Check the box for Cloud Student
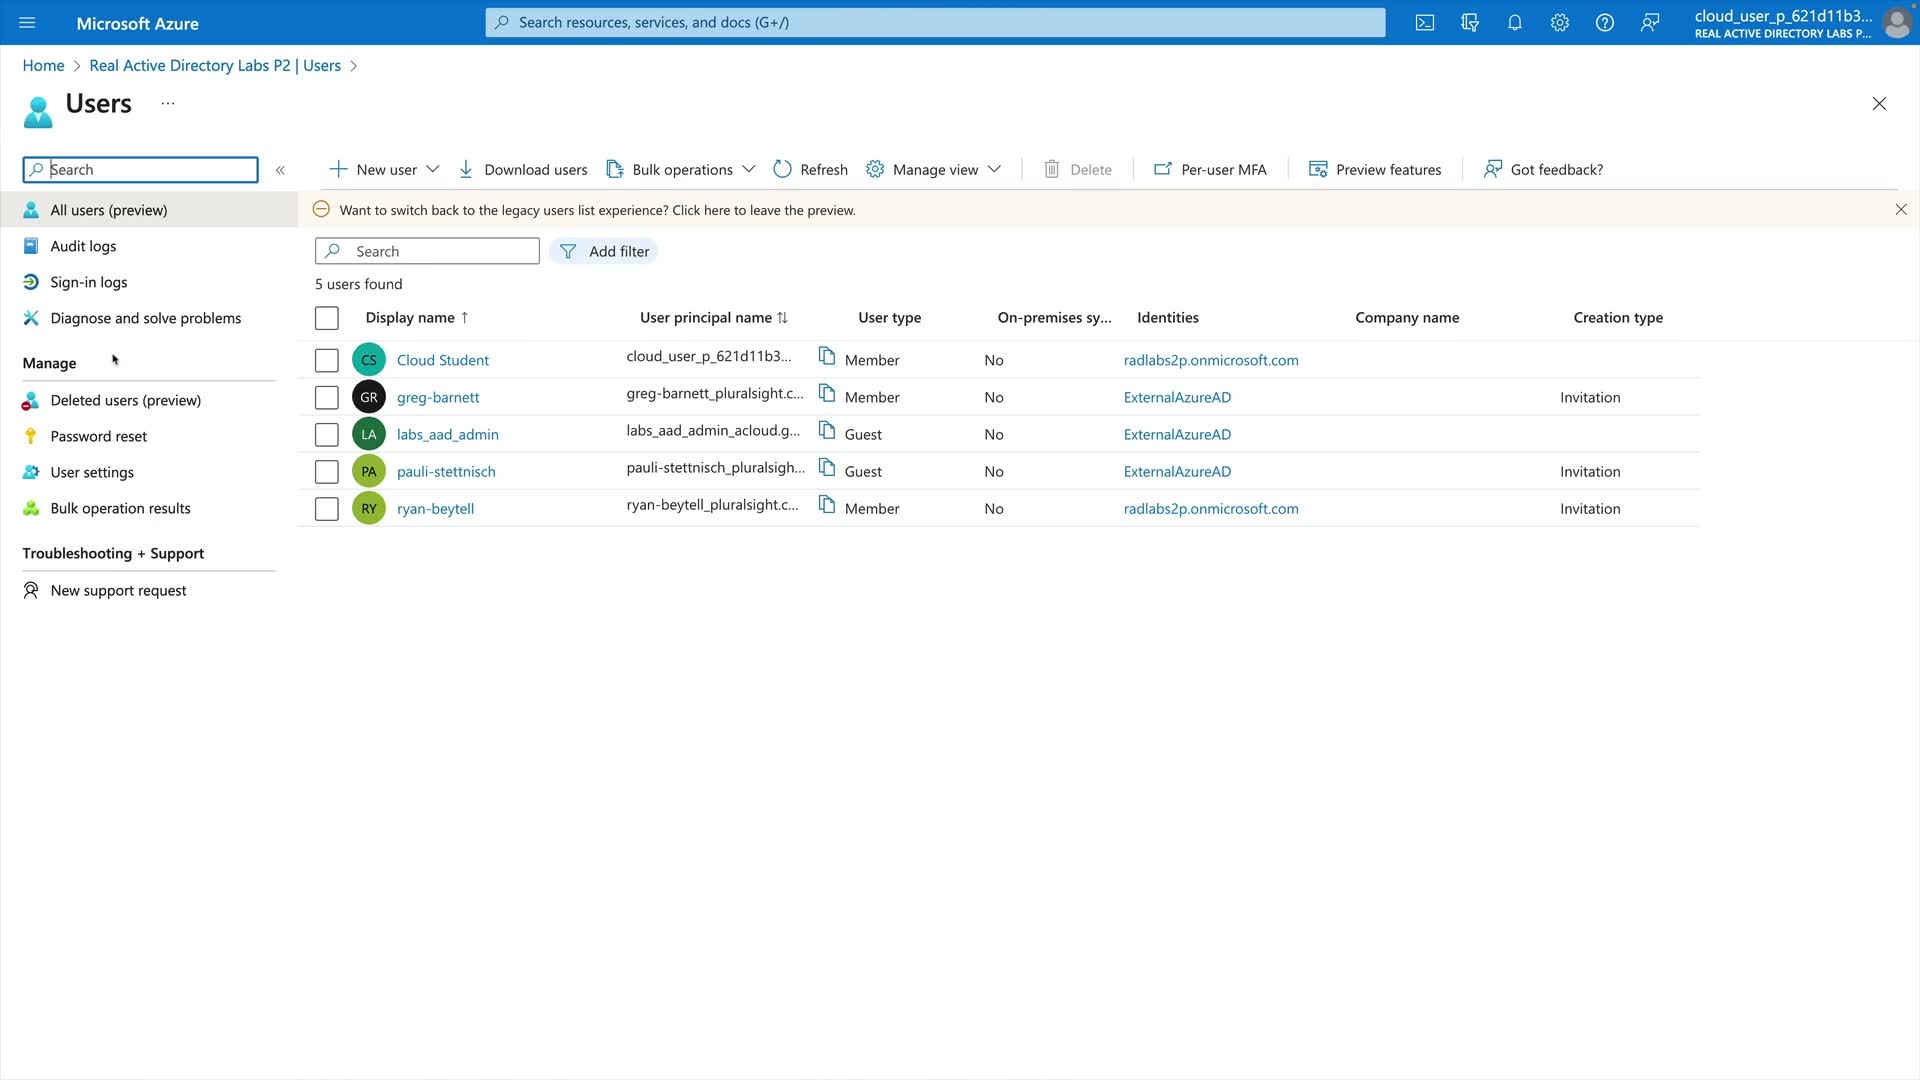 [x=327, y=360]
